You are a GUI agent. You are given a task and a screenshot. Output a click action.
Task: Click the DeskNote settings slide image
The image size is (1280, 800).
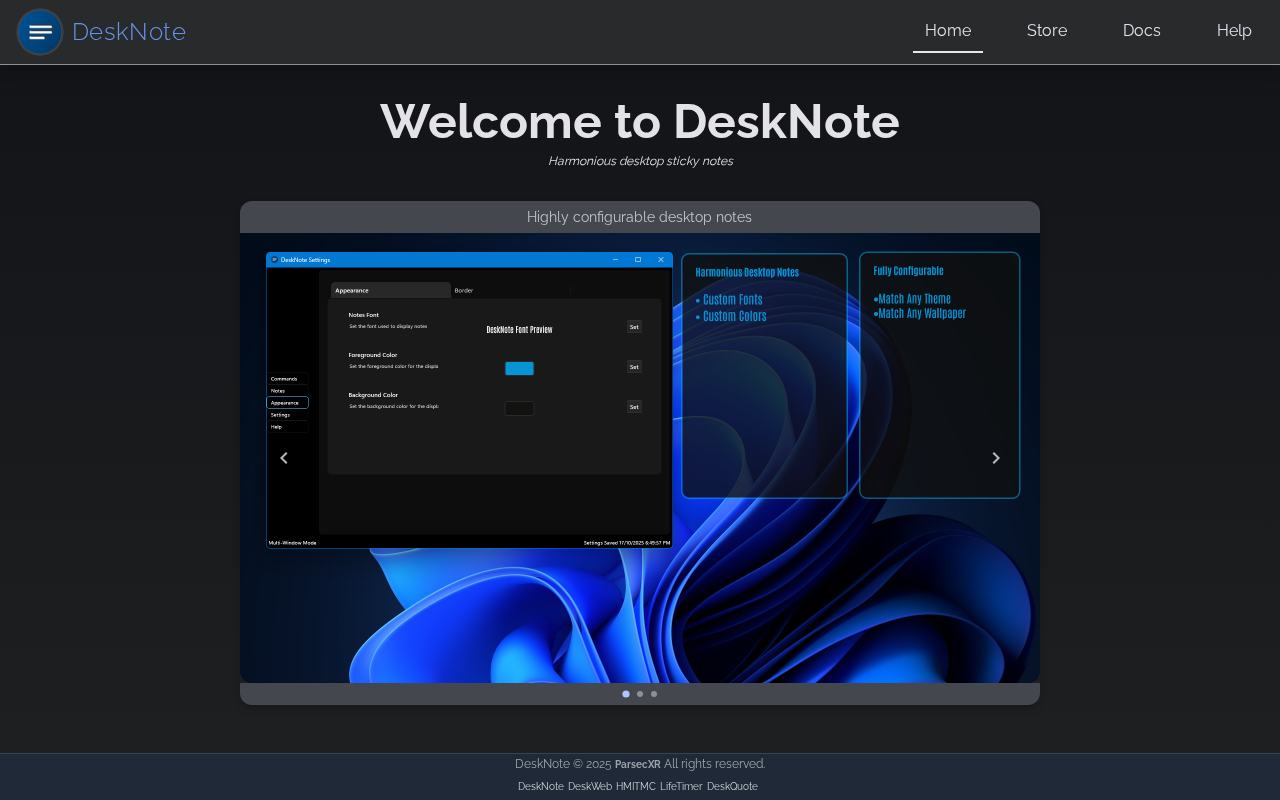point(640,458)
